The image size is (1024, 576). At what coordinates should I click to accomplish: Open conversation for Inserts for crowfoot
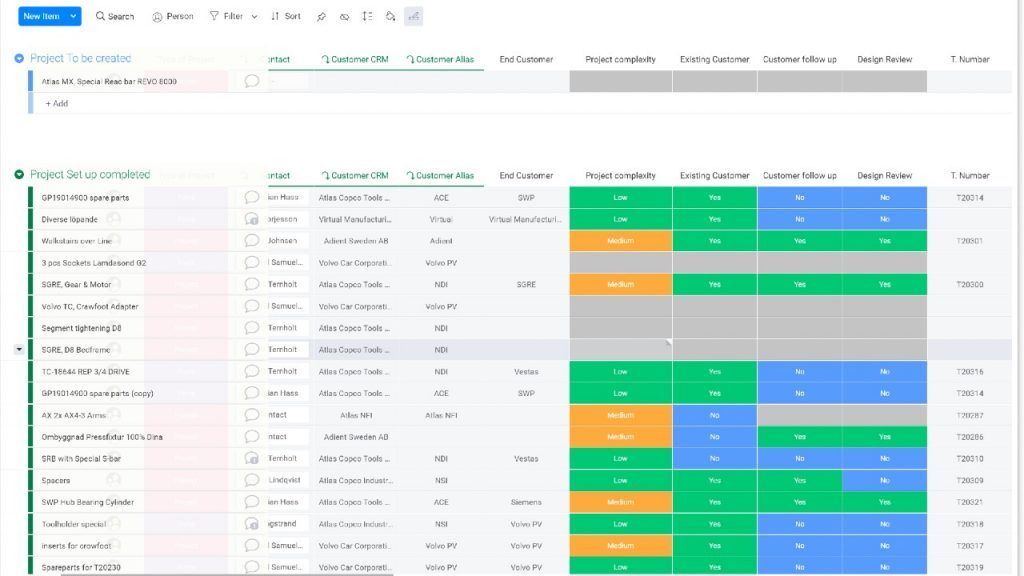[251, 545]
